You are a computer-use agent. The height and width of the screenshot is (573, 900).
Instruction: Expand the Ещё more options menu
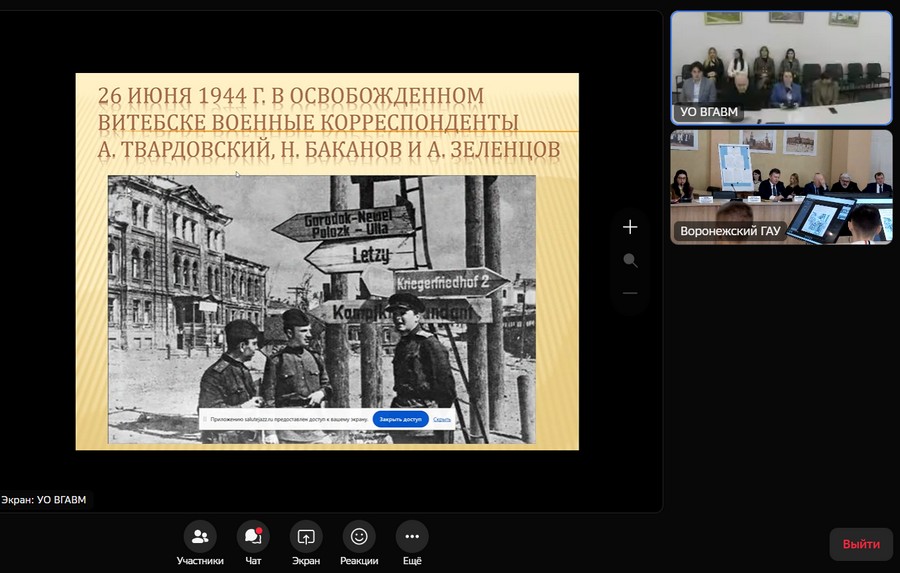(x=412, y=537)
